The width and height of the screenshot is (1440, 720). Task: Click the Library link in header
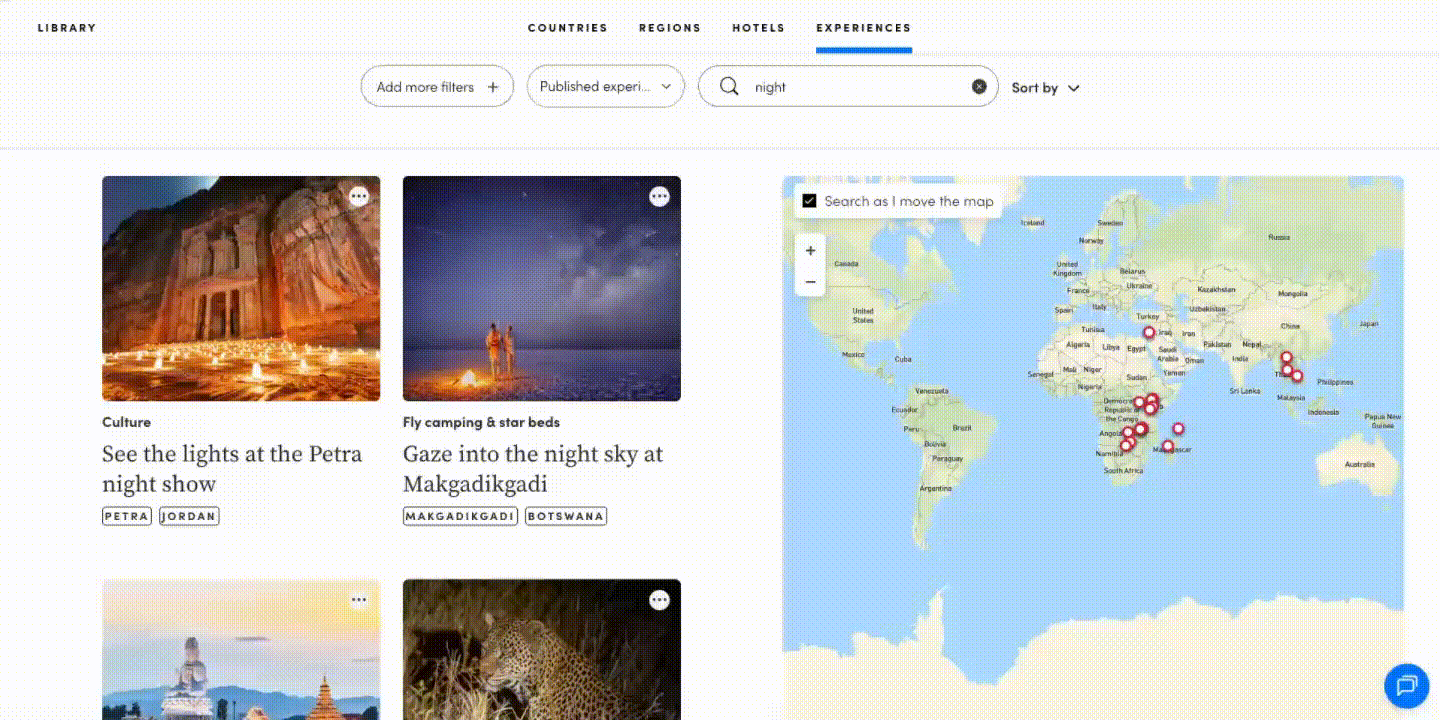coord(67,28)
